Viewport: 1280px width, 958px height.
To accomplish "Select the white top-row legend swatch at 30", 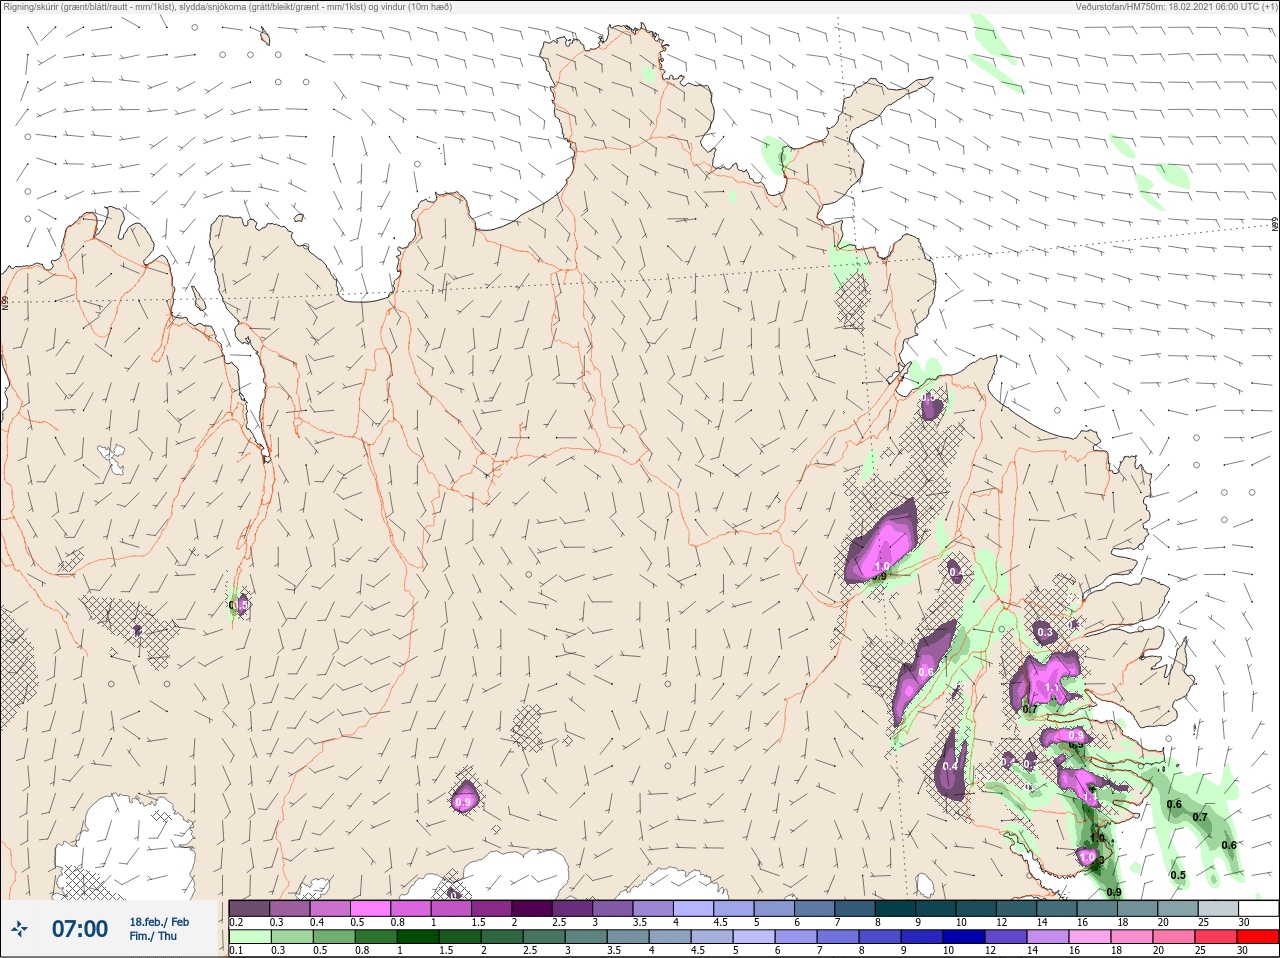I will click(1258, 908).
